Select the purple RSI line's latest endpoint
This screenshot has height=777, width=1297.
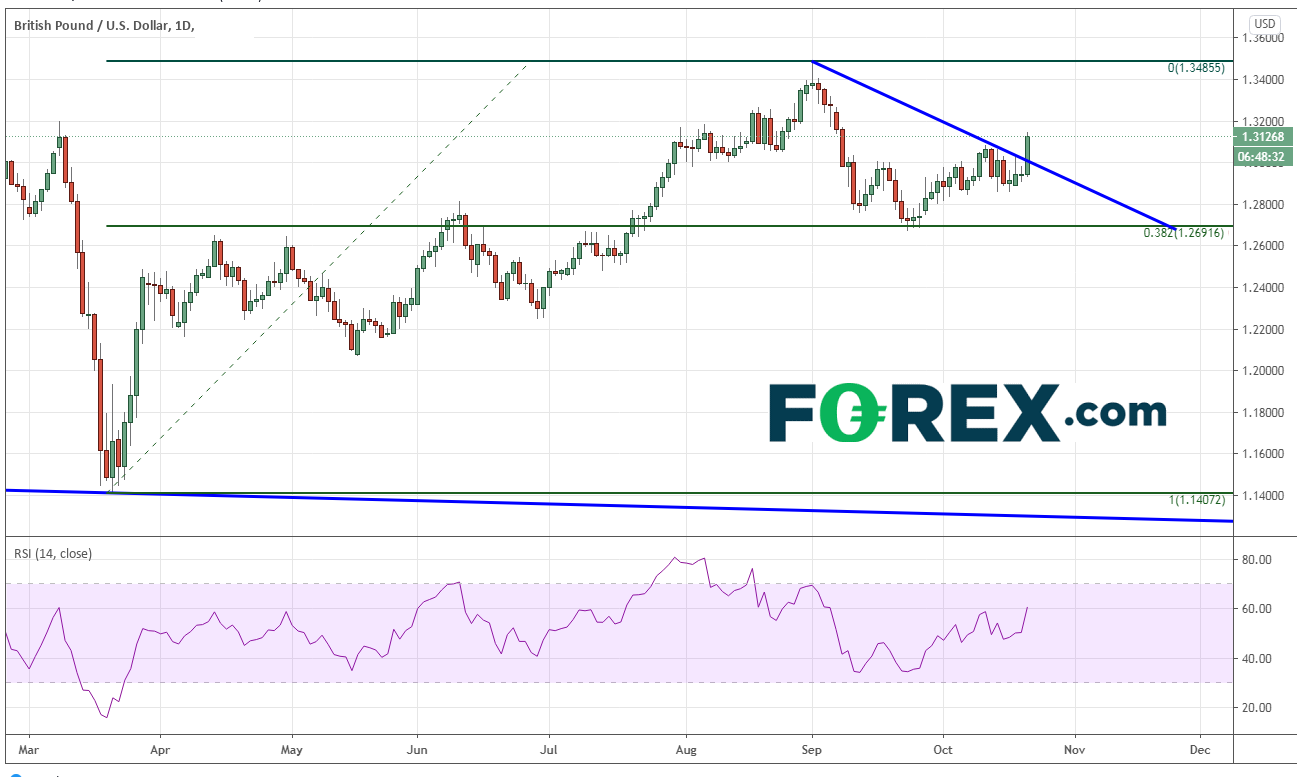pyautogui.click(x=1027, y=607)
